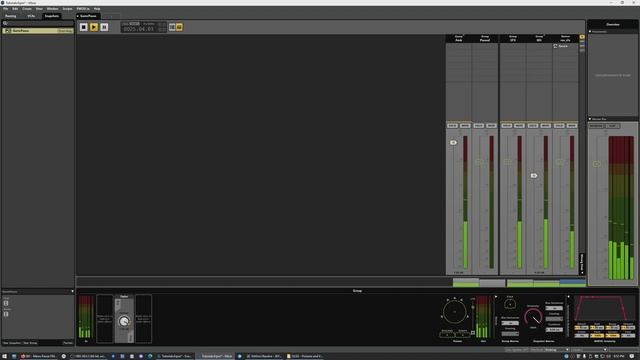
Task: Solo the second group mixer strip
Action: pyautogui.click(x=478, y=126)
